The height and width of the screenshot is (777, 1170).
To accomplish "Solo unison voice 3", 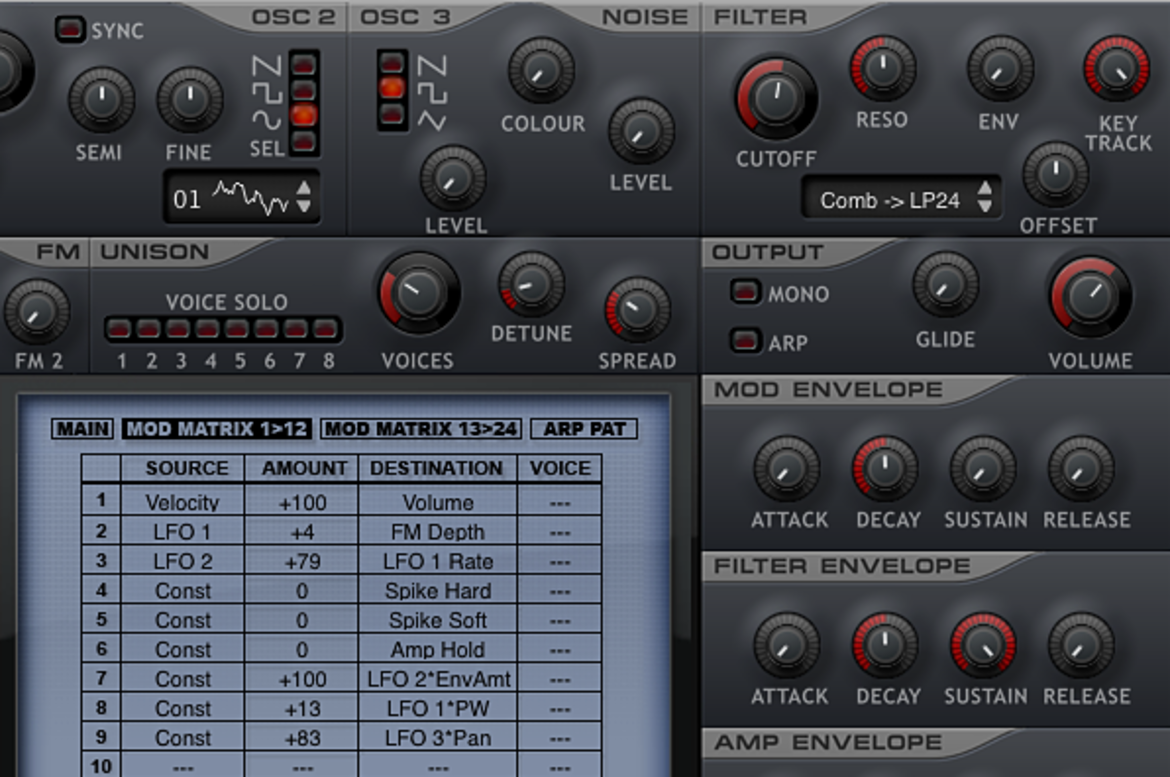I will pos(178,328).
